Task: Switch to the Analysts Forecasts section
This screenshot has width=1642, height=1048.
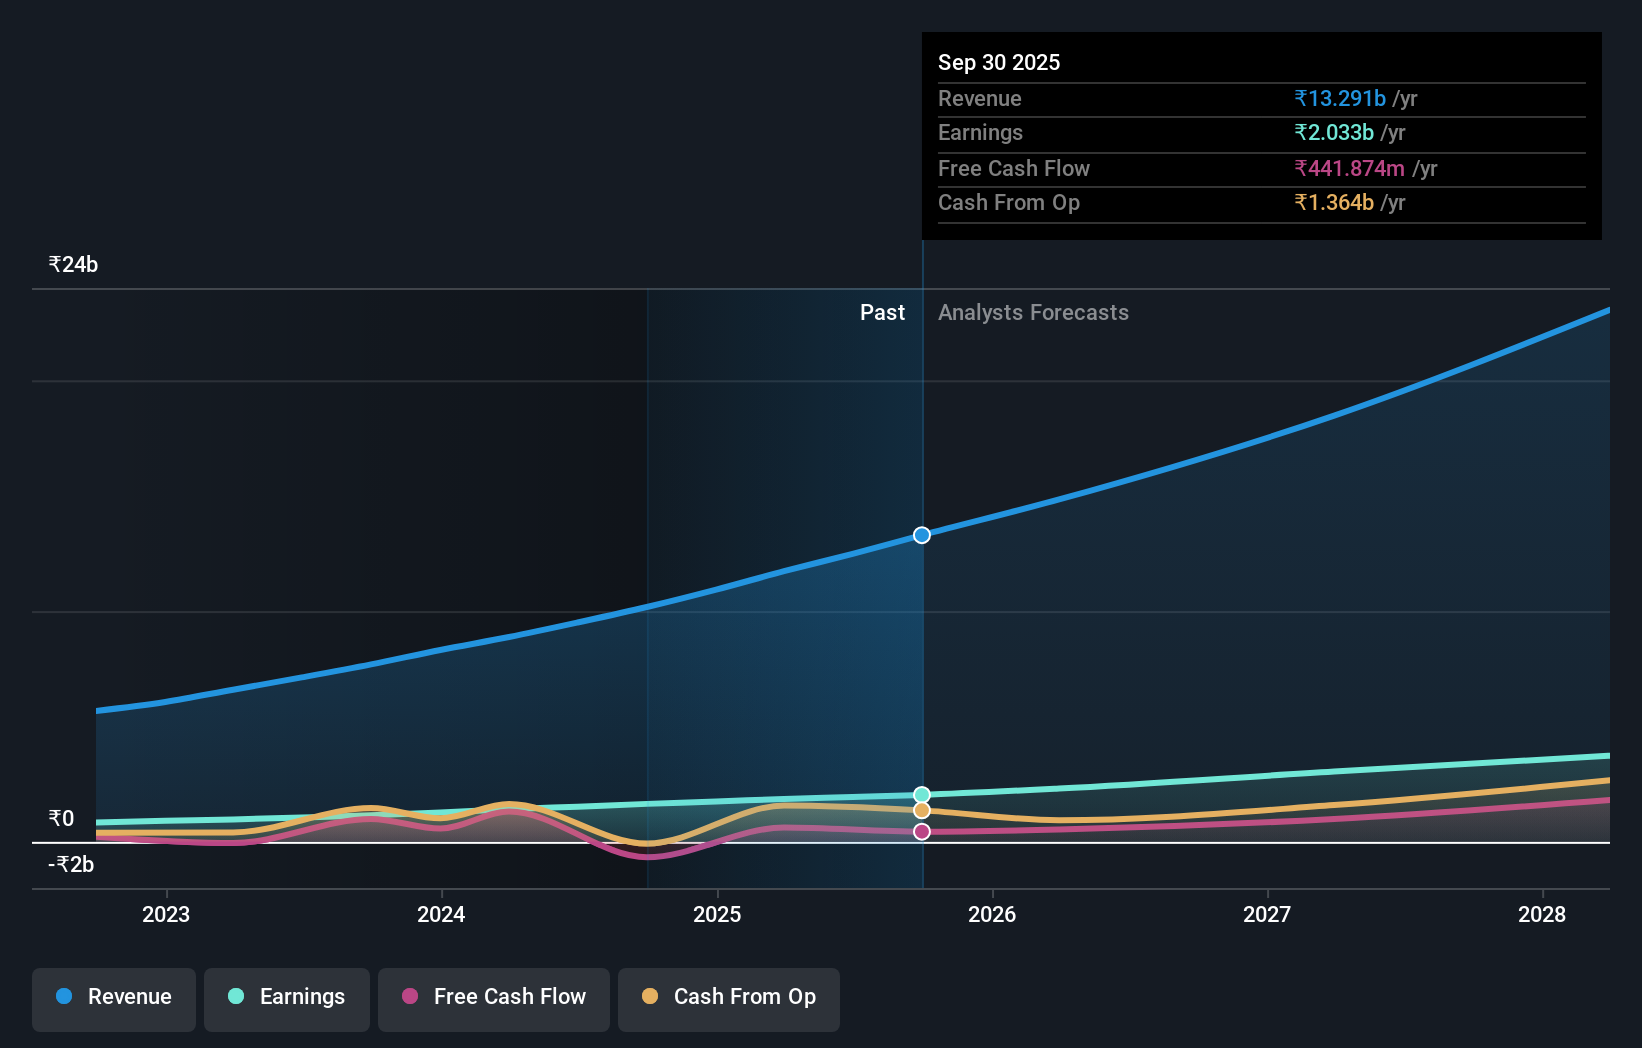Action: (x=1033, y=312)
